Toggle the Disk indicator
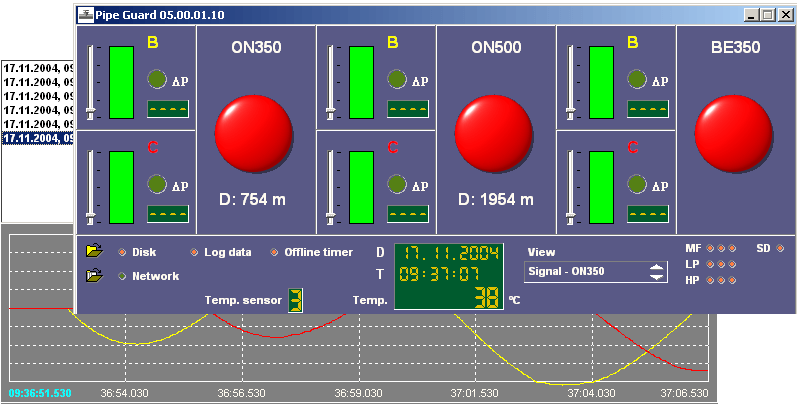This screenshot has width=800, height=406. point(122,252)
